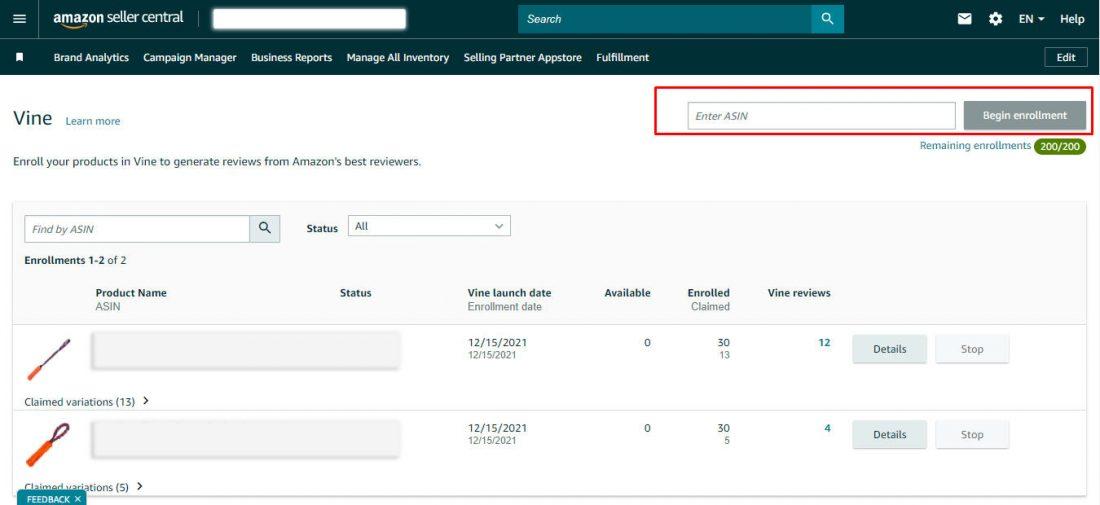Expand Claimed variations (13)
Image resolution: width=1100 pixels, height=505 pixels.
[86, 401]
